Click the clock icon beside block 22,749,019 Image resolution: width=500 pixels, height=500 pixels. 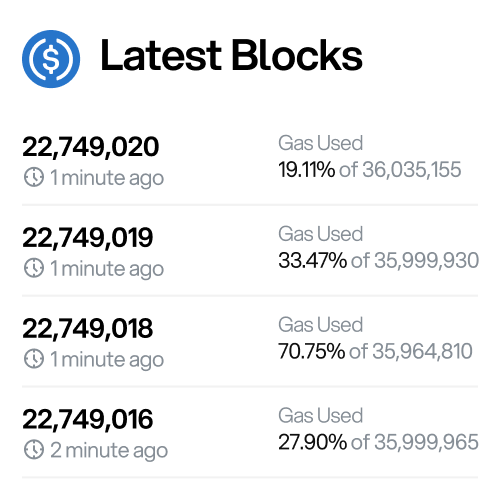click(x=34, y=268)
